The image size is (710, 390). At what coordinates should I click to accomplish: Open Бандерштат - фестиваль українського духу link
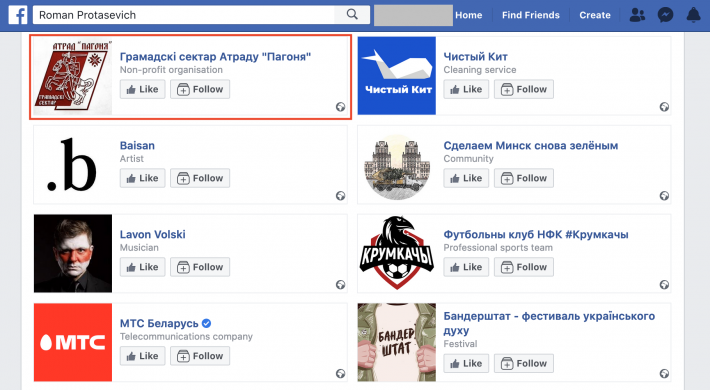point(549,323)
